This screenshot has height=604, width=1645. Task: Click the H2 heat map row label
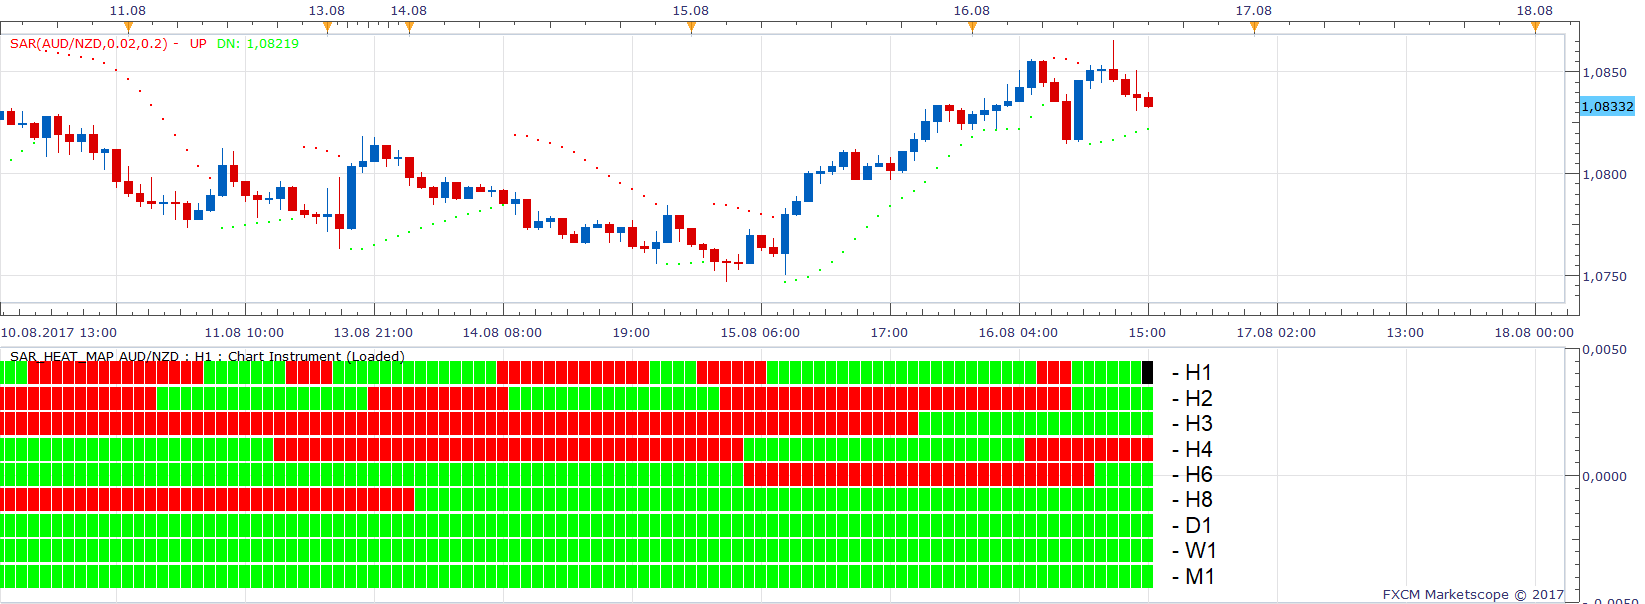(x=1192, y=398)
